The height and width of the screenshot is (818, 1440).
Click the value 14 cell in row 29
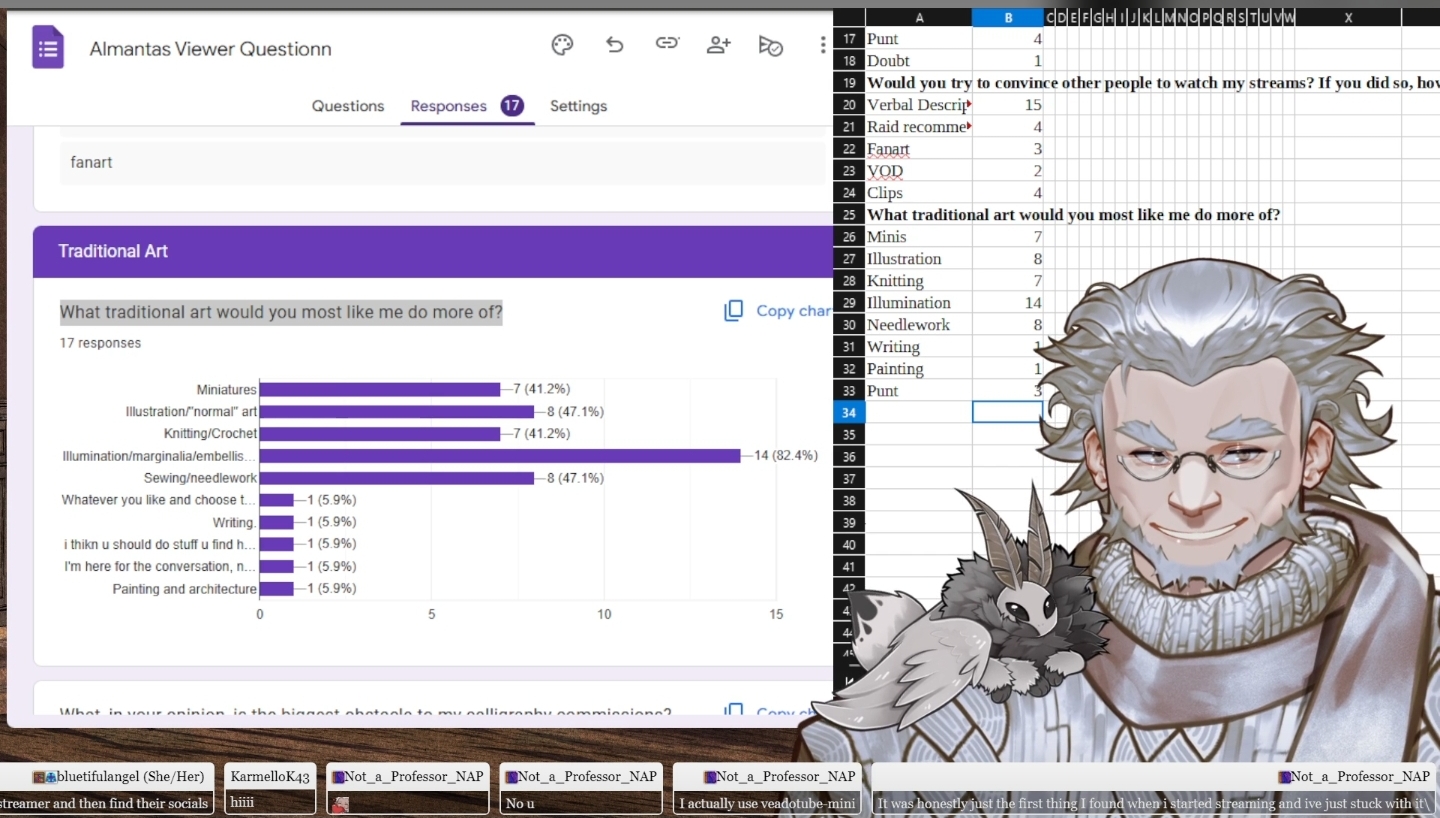pos(1008,303)
